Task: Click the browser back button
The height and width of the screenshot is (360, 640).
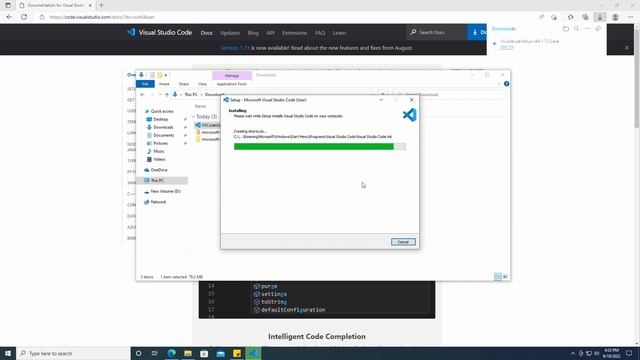Action: click(x=9, y=17)
